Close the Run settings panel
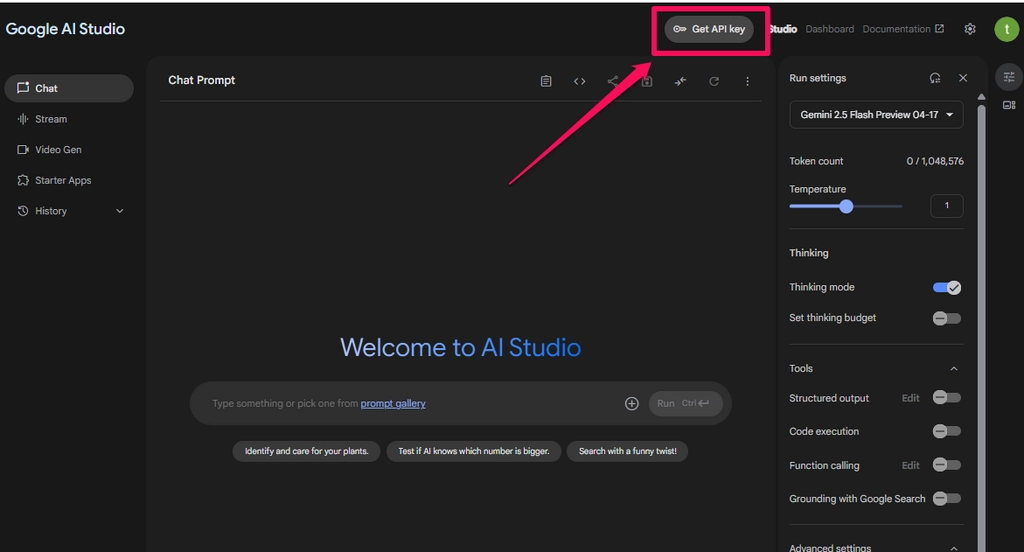This screenshot has width=1024, height=552. [963, 78]
